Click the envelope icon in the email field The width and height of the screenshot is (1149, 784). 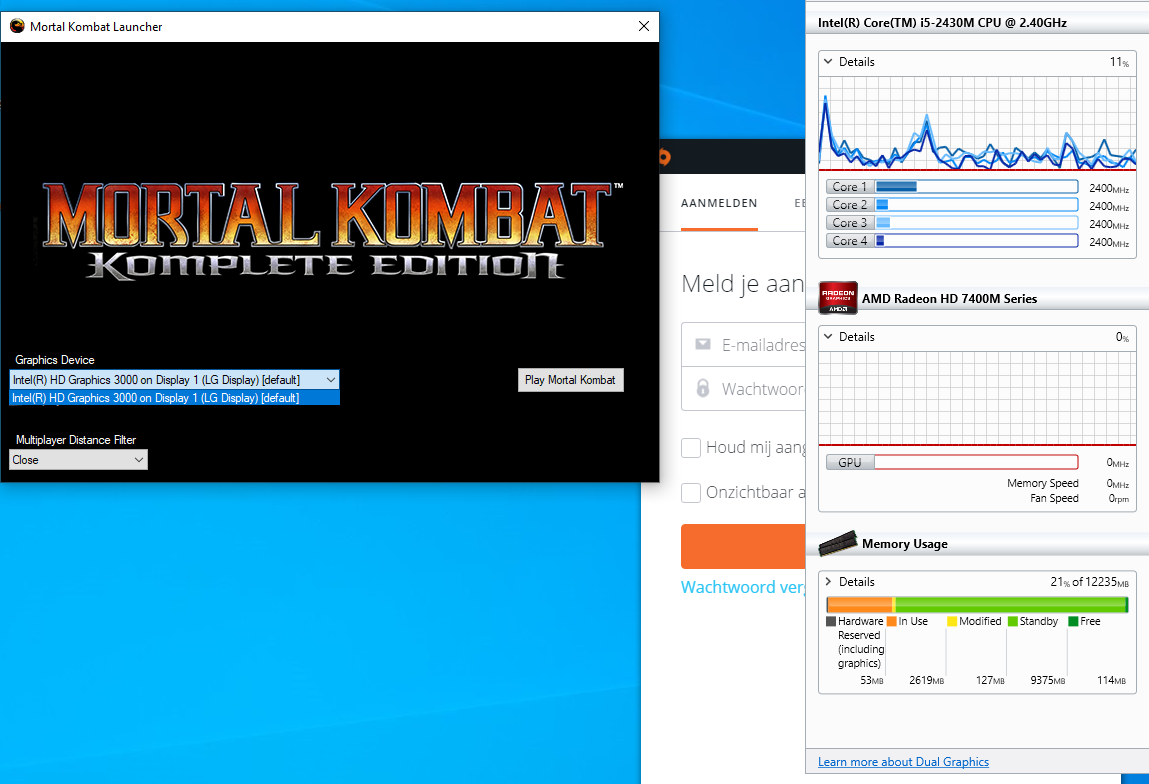tap(703, 345)
